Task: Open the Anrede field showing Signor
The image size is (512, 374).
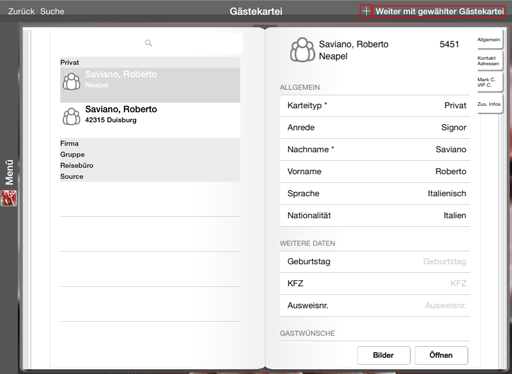Action: coord(375,128)
